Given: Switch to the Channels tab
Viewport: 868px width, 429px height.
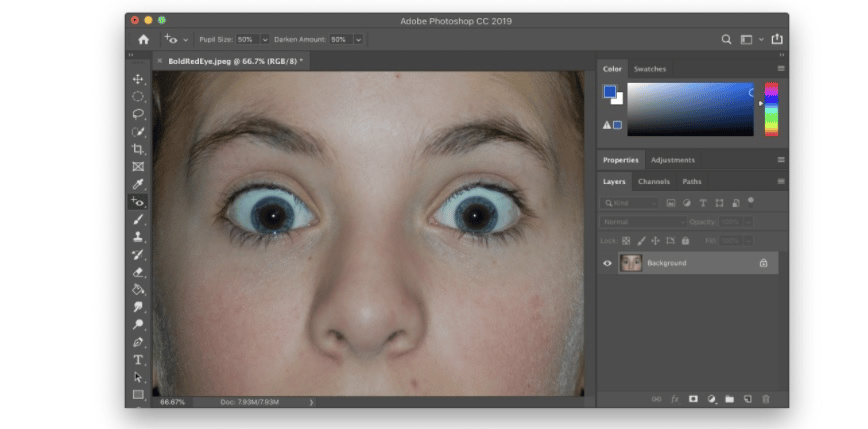Looking at the screenshot, I should click(x=653, y=182).
